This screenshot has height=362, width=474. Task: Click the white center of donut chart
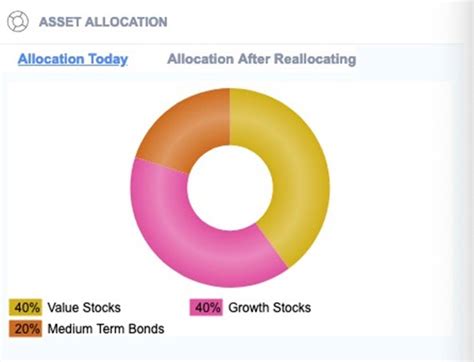[x=230, y=188]
